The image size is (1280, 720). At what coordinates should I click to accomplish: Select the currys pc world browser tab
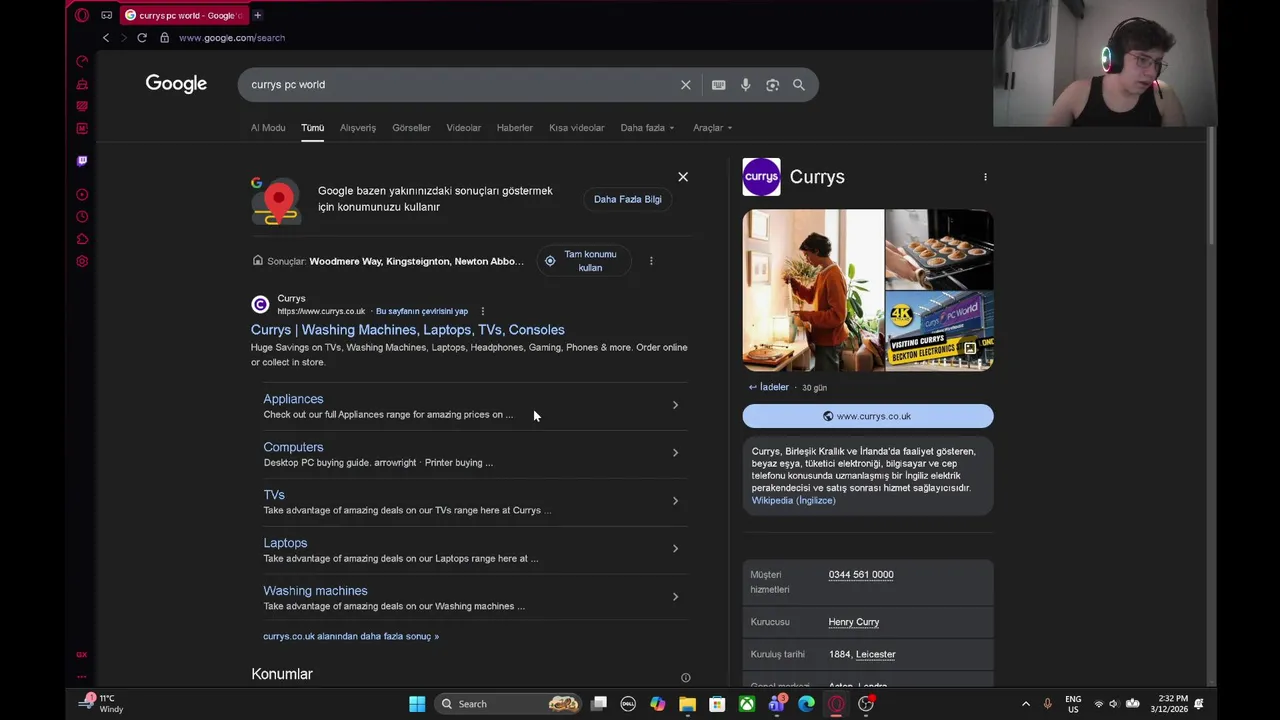click(x=183, y=15)
